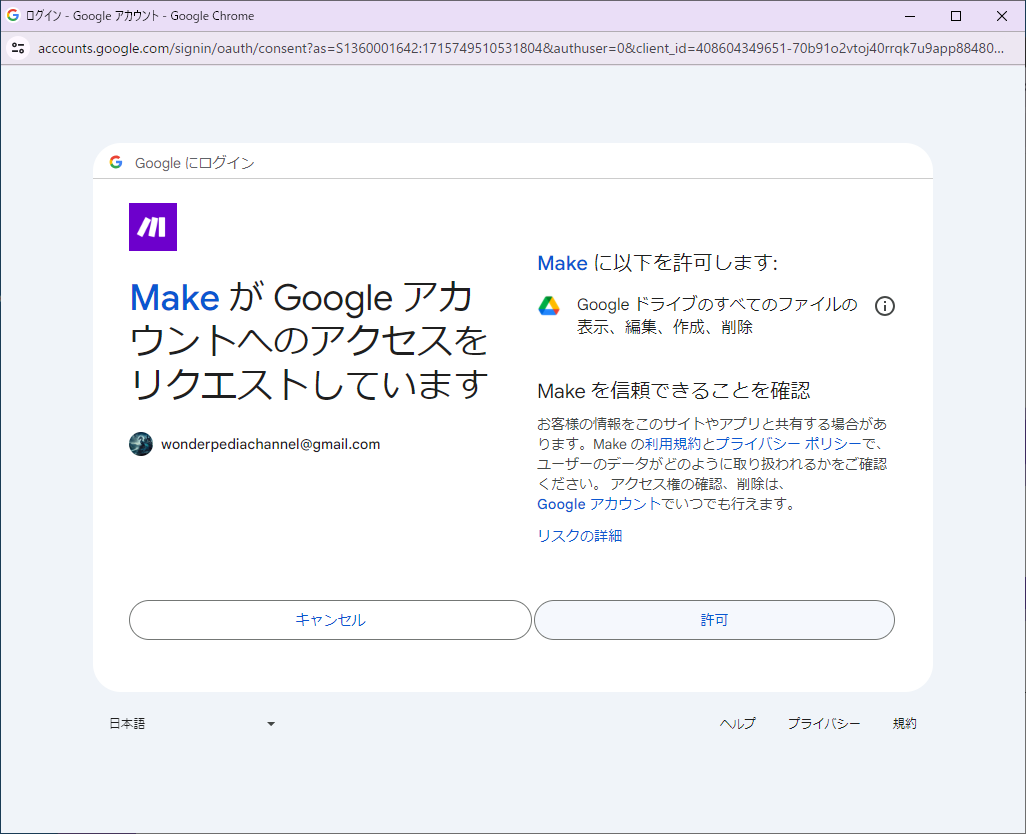Click the account avatar for wonderpediachannel@gmail.com
1026x834 pixels.
pos(141,444)
